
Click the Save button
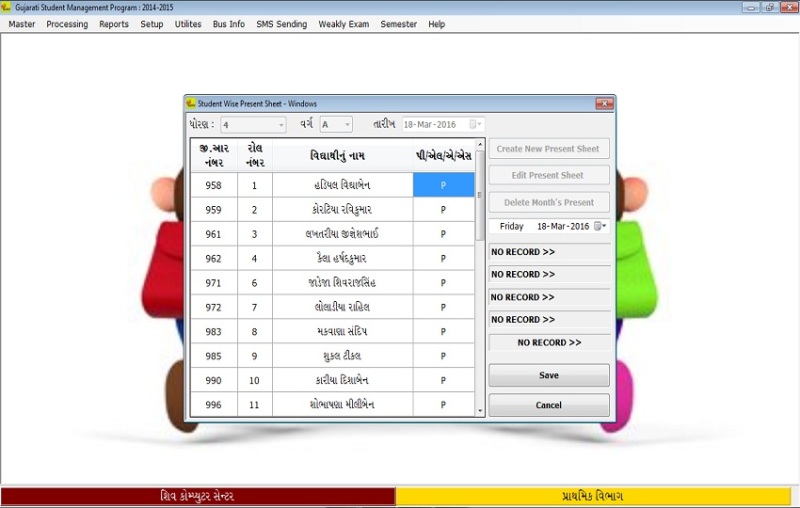point(548,376)
